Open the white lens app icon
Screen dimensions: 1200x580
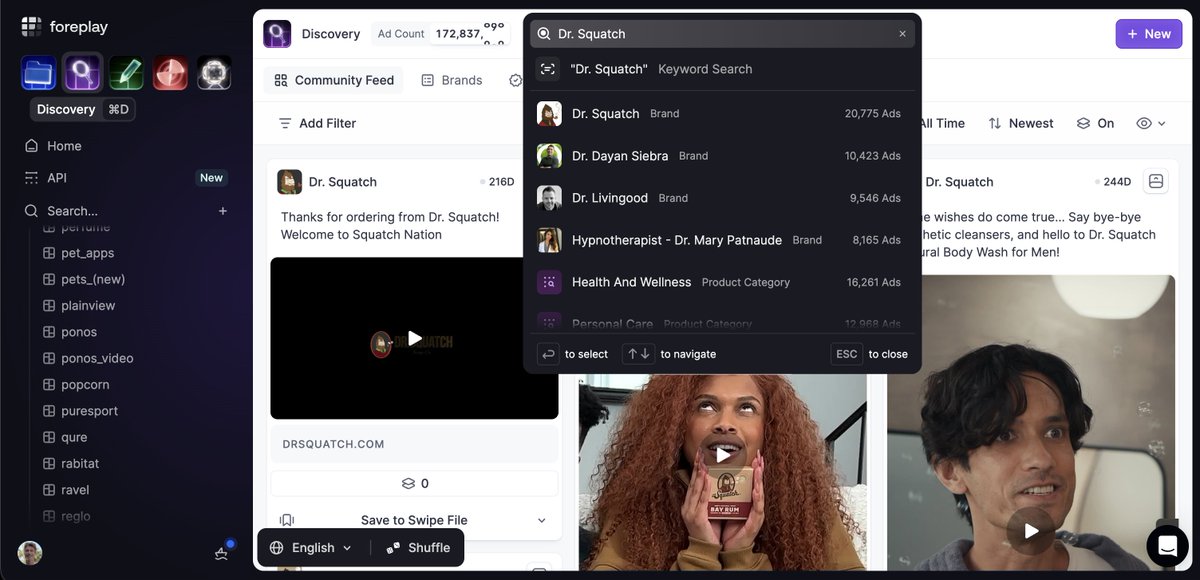[x=214, y=73]
